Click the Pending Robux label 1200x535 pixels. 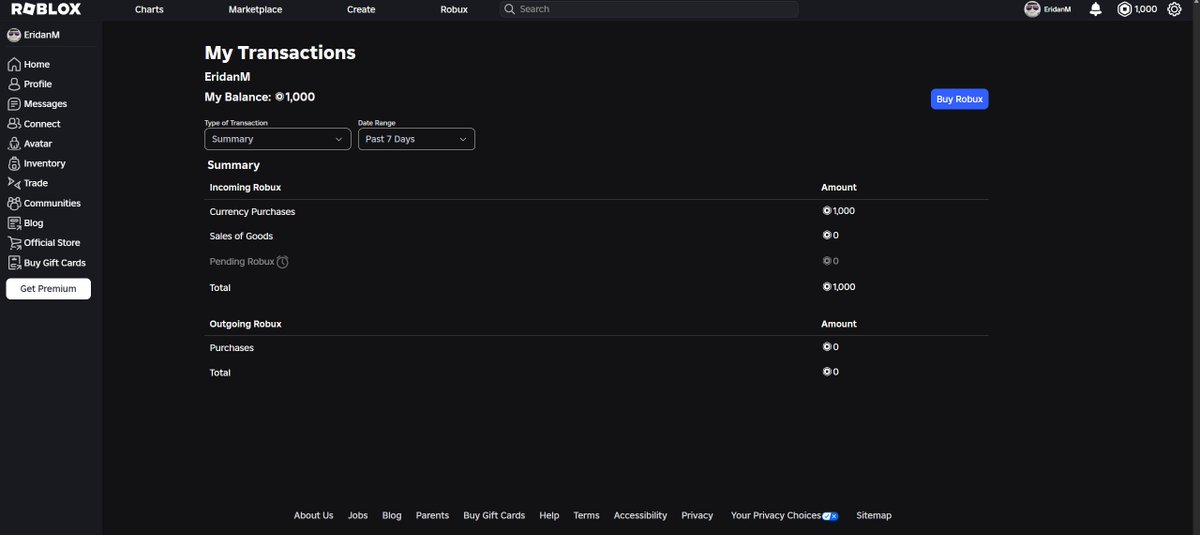click(x=242, y=262)
